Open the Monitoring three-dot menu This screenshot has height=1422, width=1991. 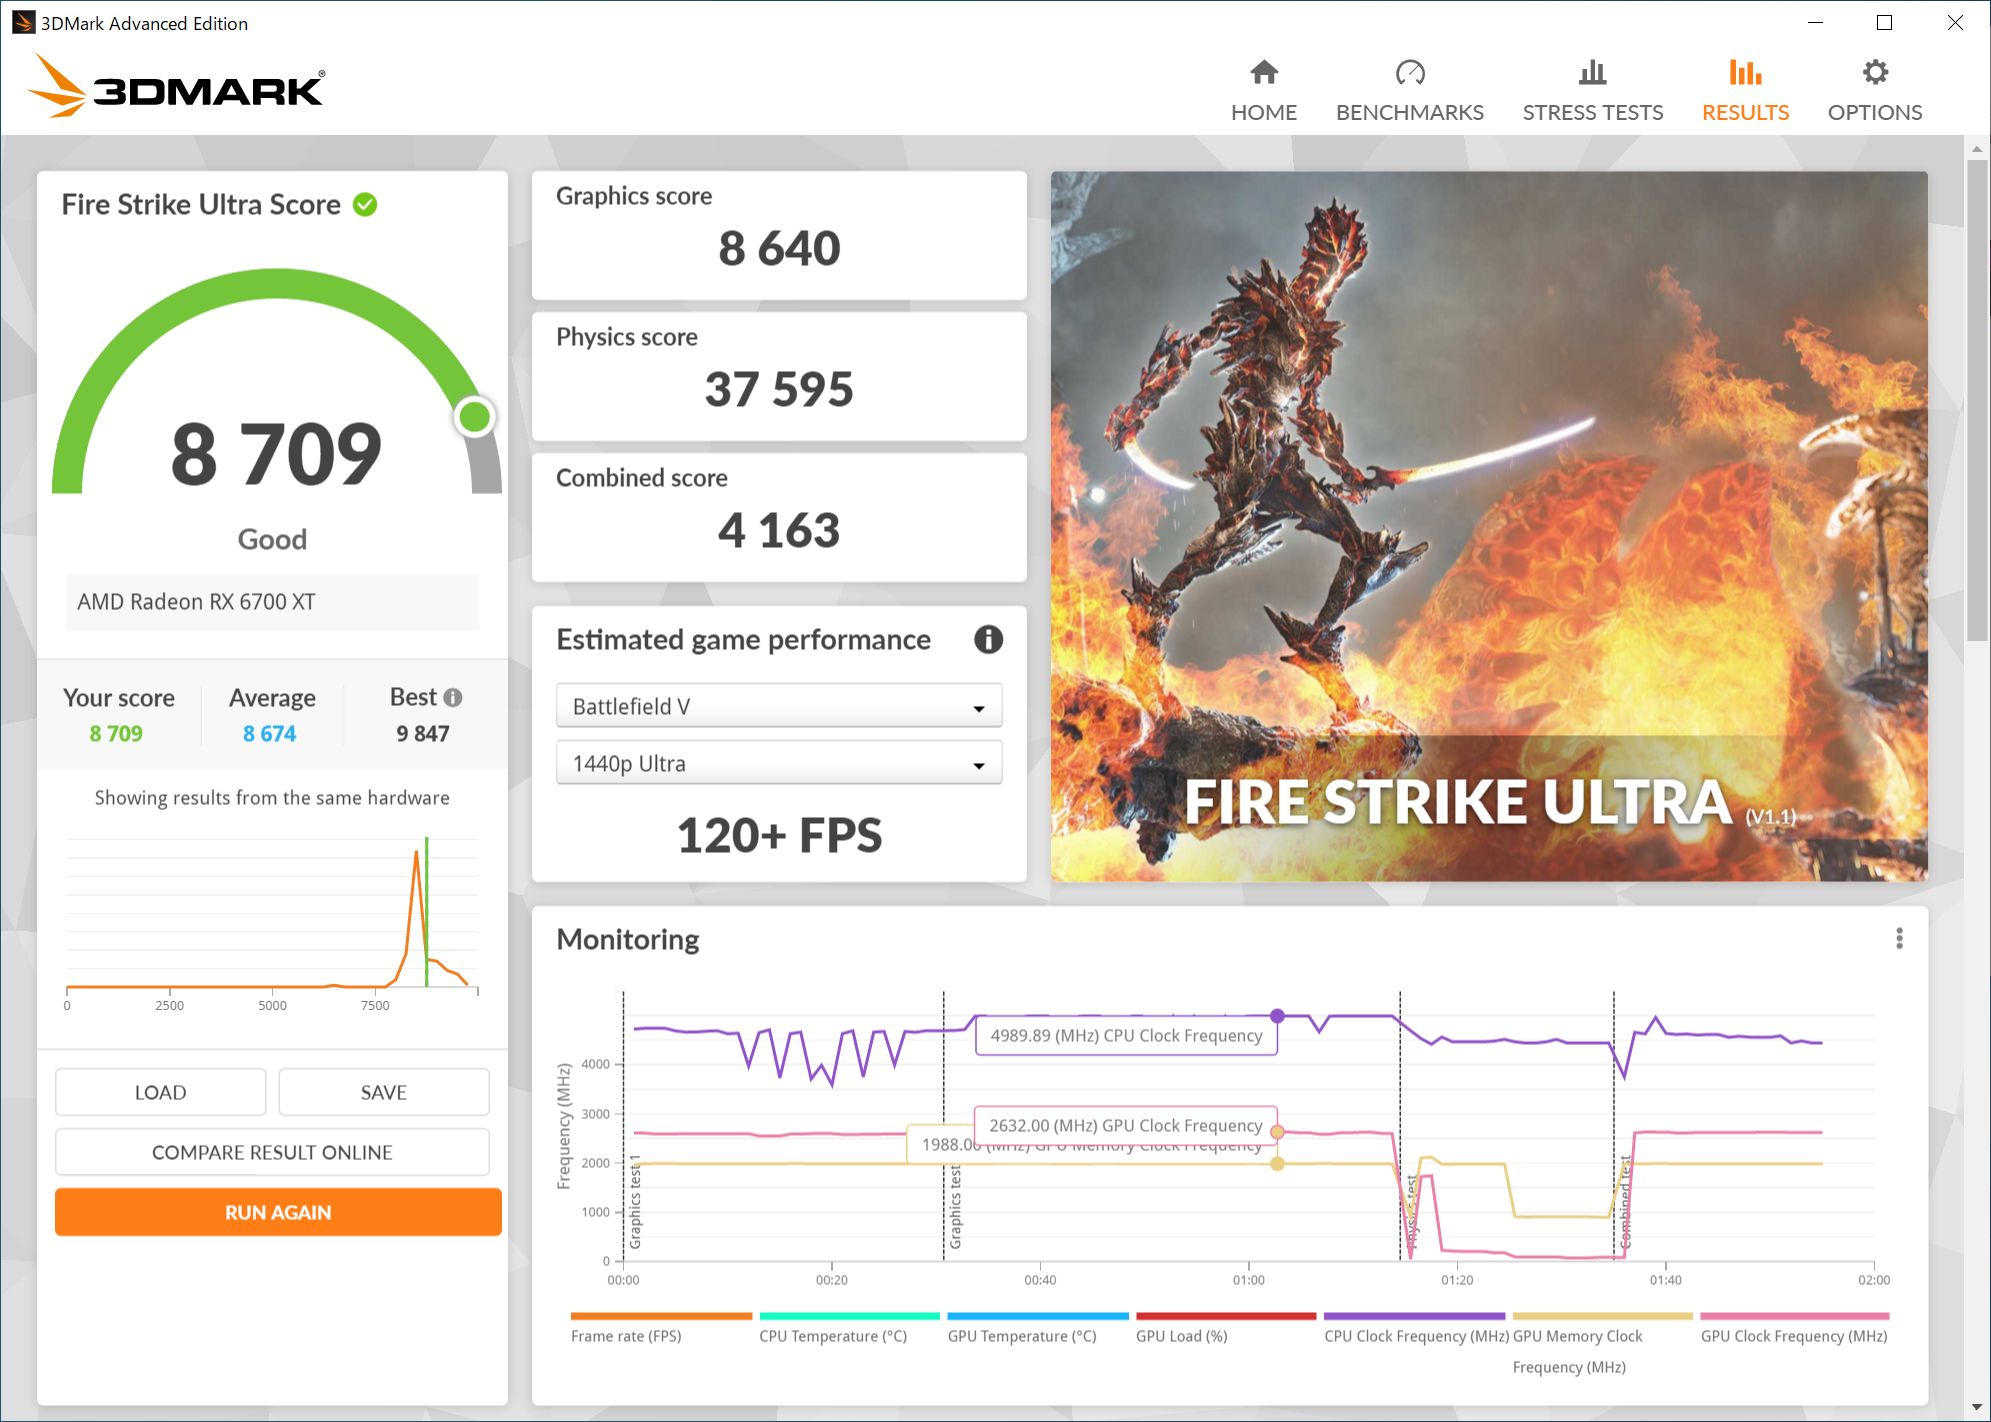1899,938
